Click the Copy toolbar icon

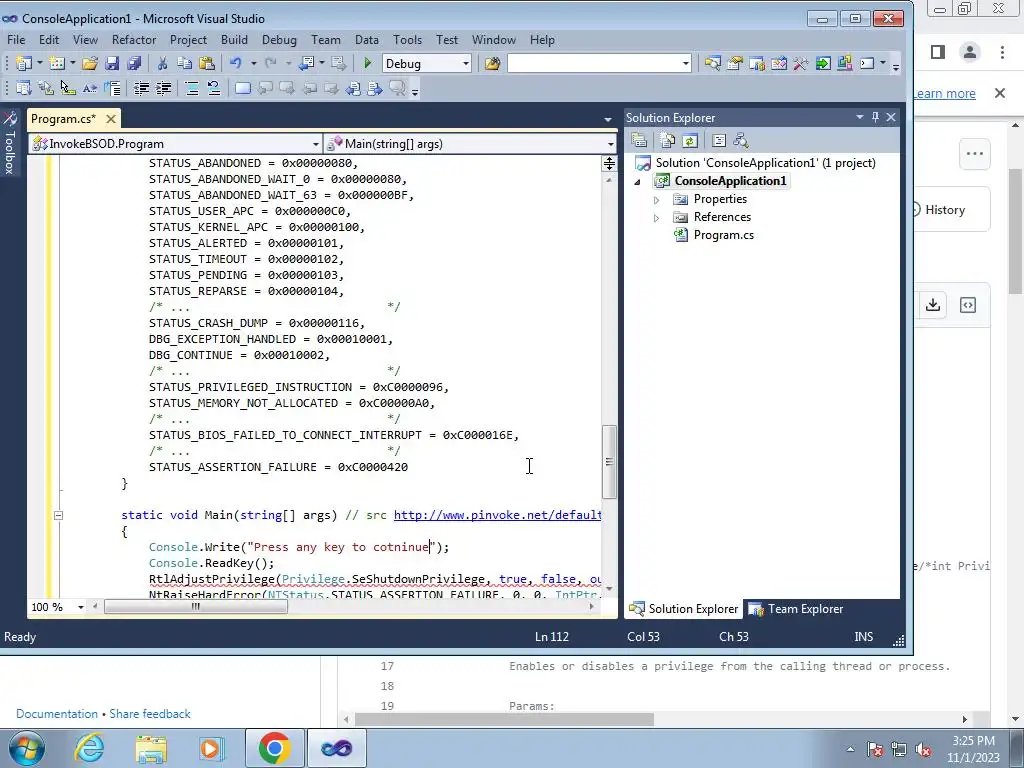(x=184, y=63)
